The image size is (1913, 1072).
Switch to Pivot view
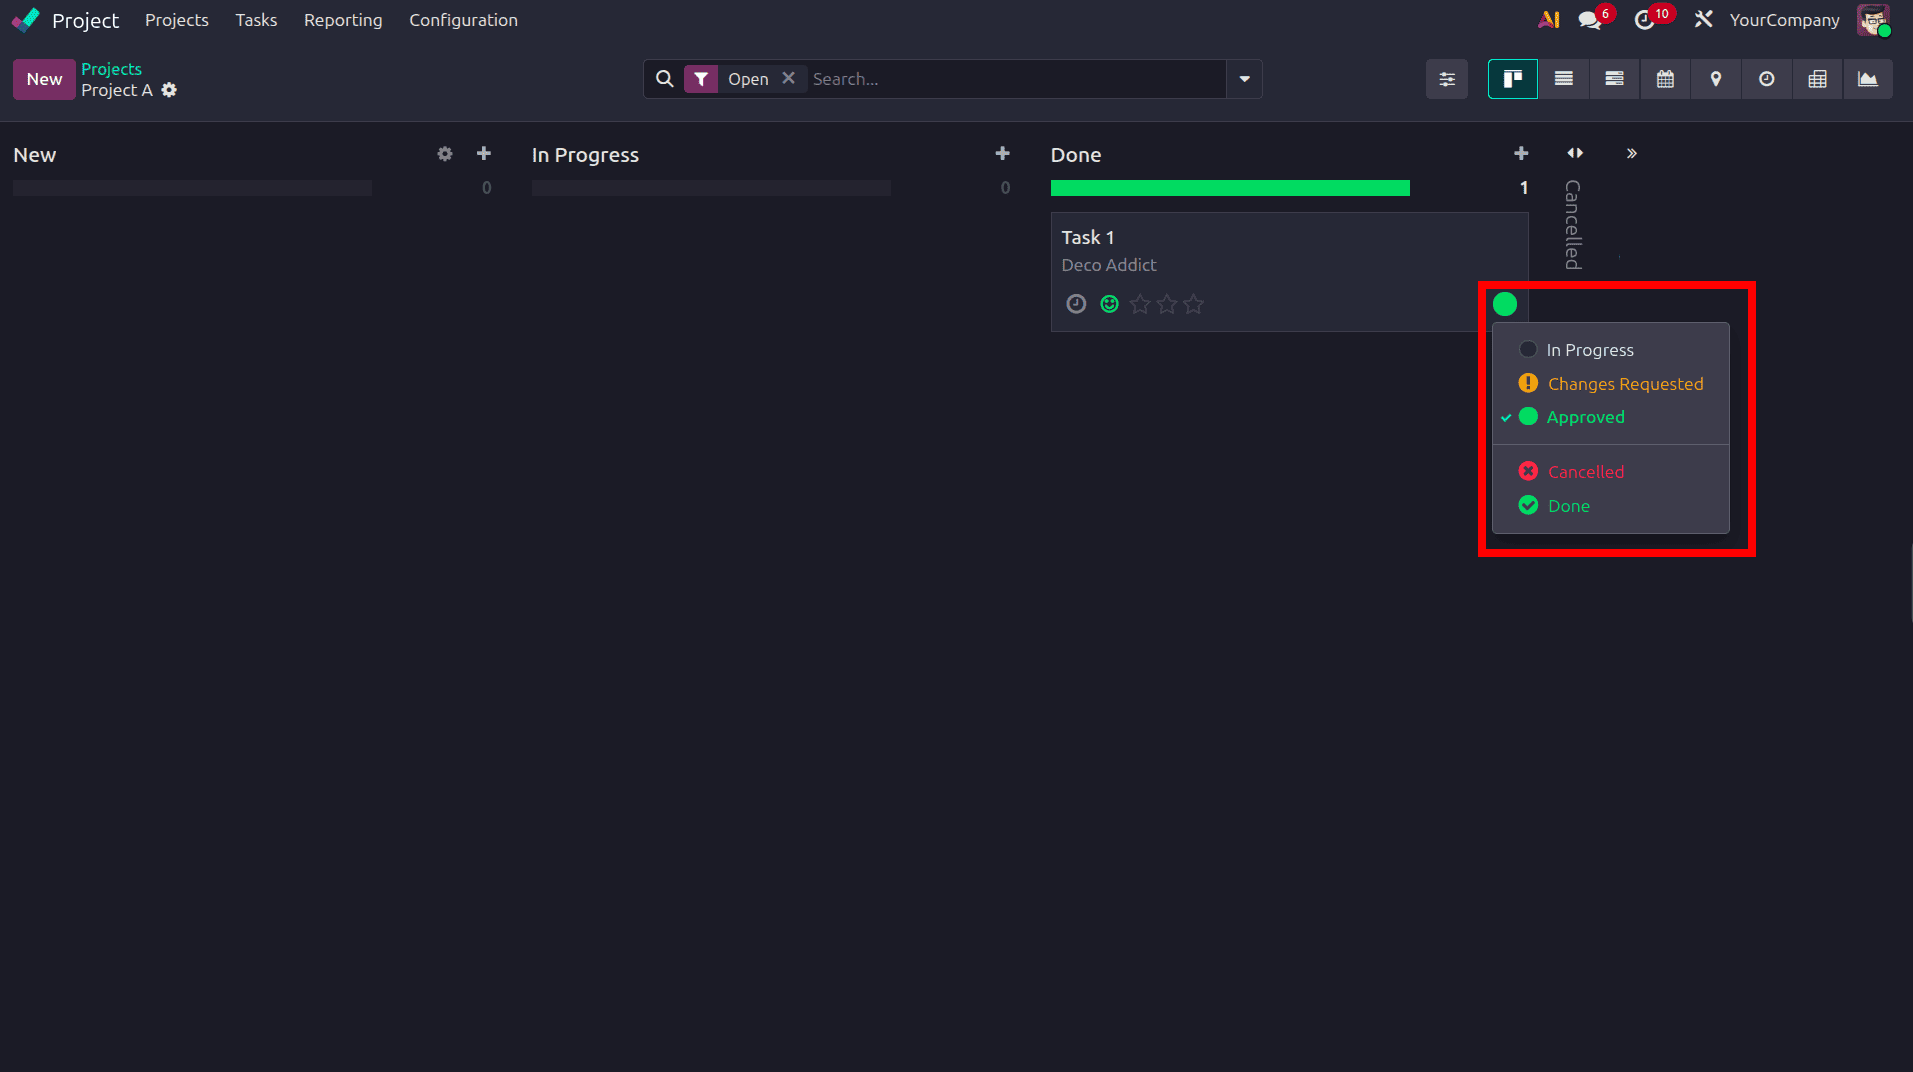1818,79
